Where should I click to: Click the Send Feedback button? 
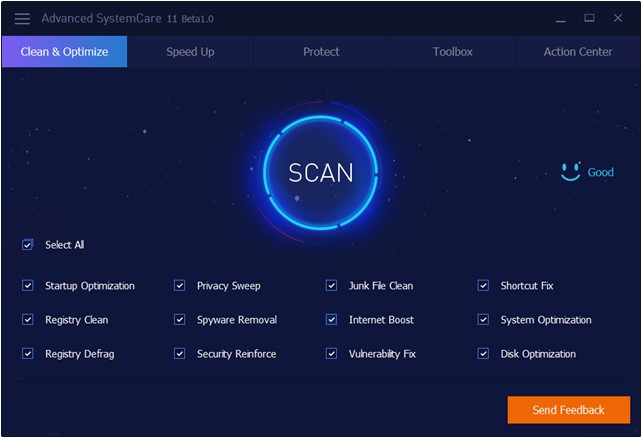tap(569, 410)
